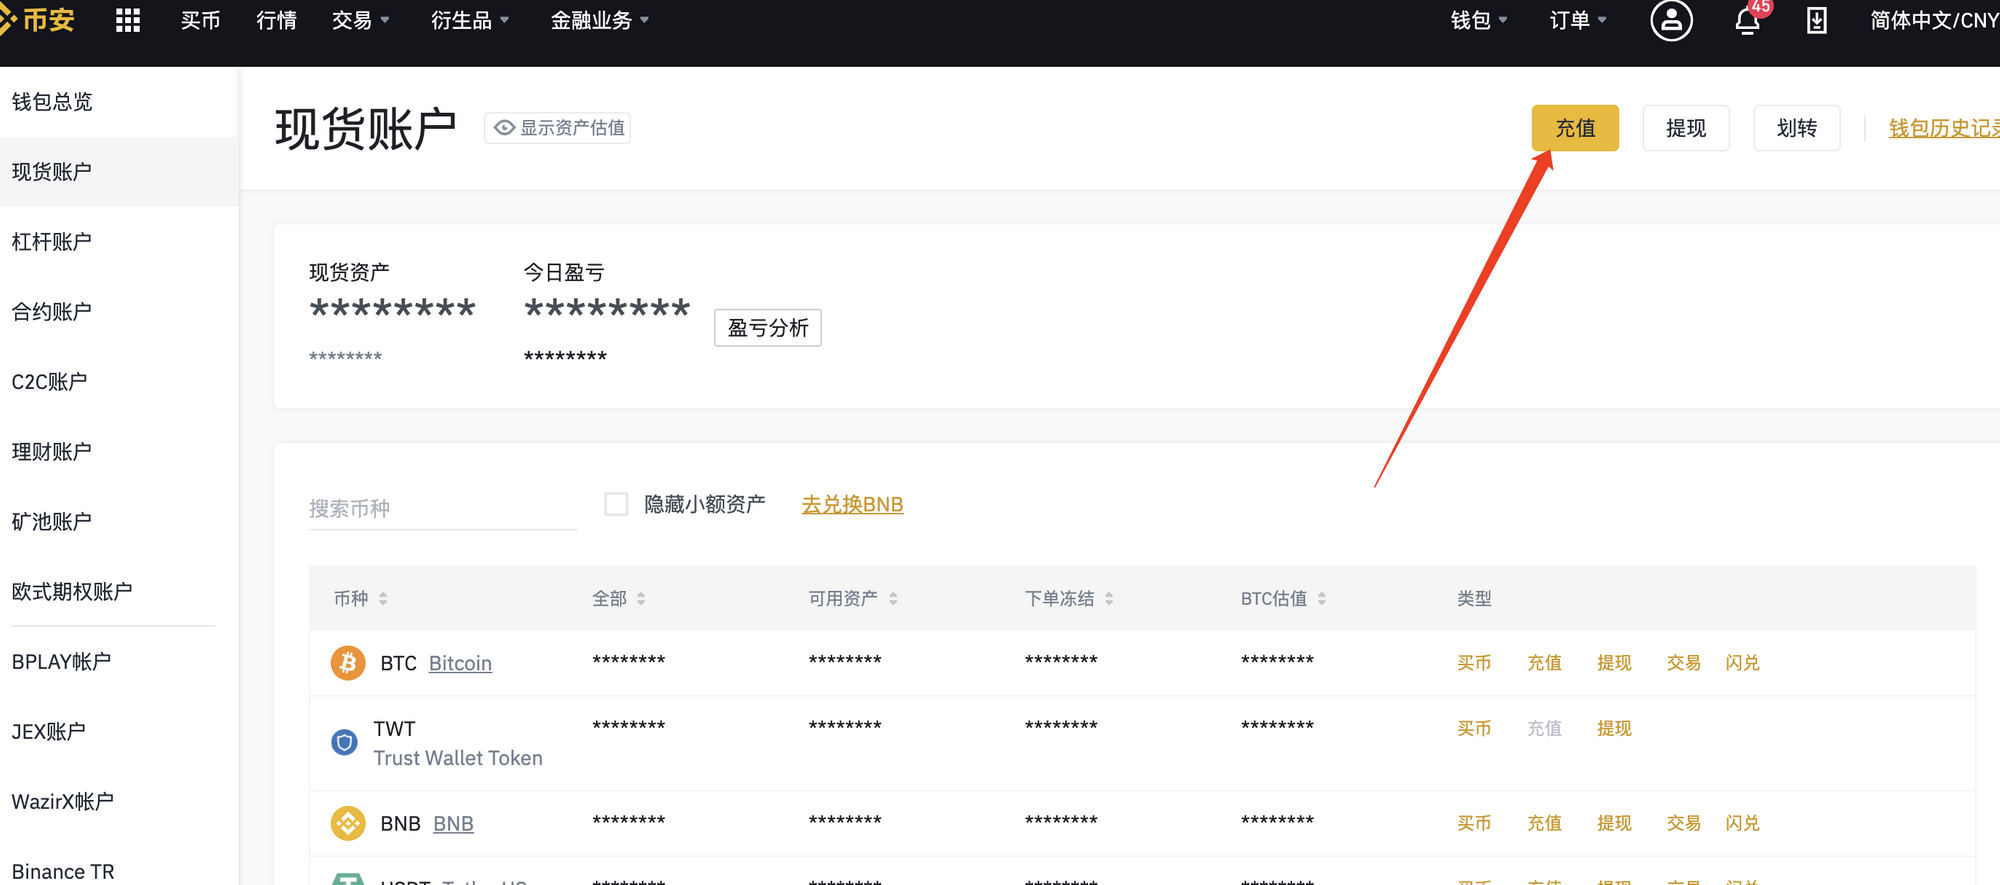Click the BTC coin icon
Image resolution: width=2000 pixels, height=885 pixels.
(348, 662)
